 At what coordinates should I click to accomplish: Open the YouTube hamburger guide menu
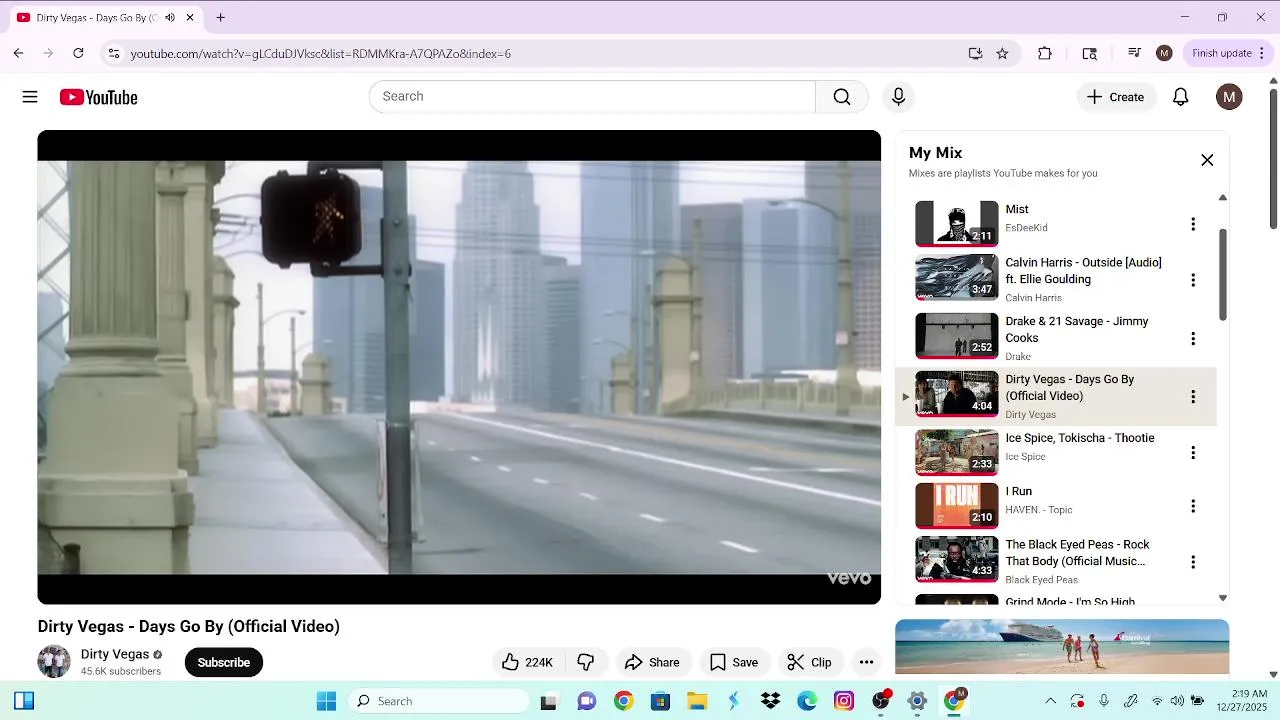click(30, 97)
